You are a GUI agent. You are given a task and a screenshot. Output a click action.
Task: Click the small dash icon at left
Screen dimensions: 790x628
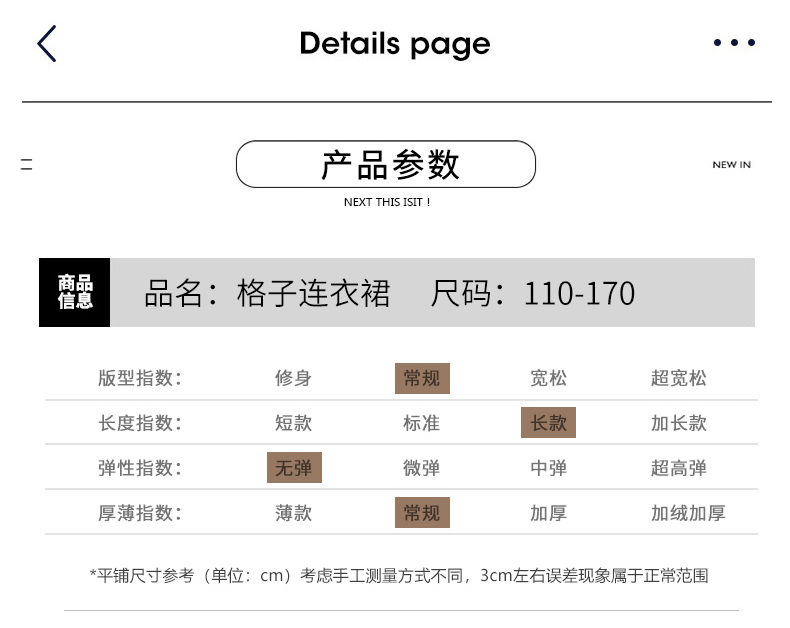27,165
